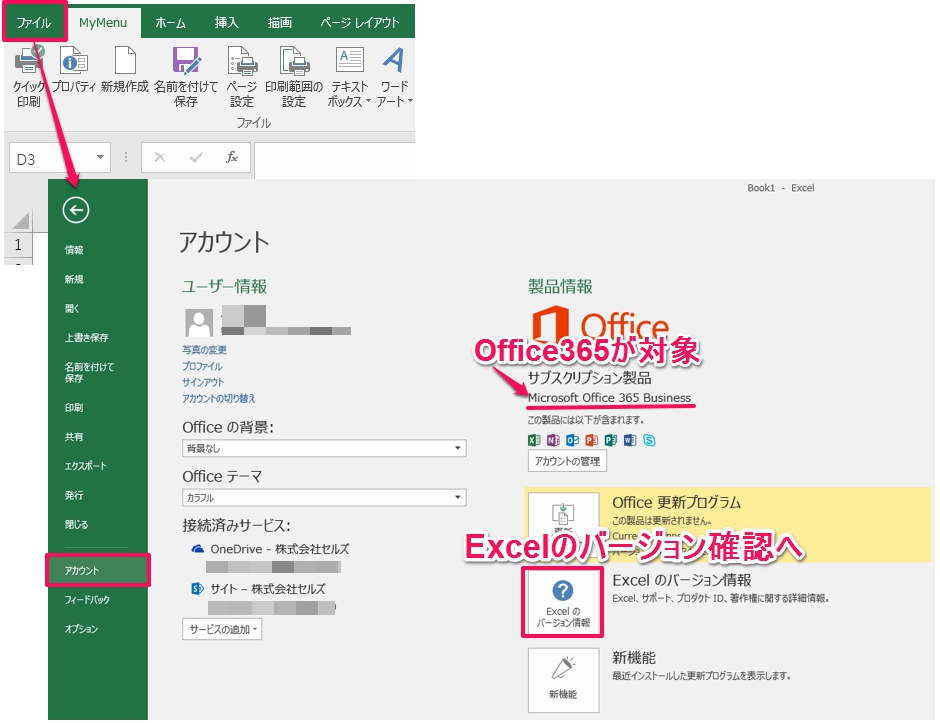
Task: Open the ワードアート WordArt icon
Action: point(394,77)
